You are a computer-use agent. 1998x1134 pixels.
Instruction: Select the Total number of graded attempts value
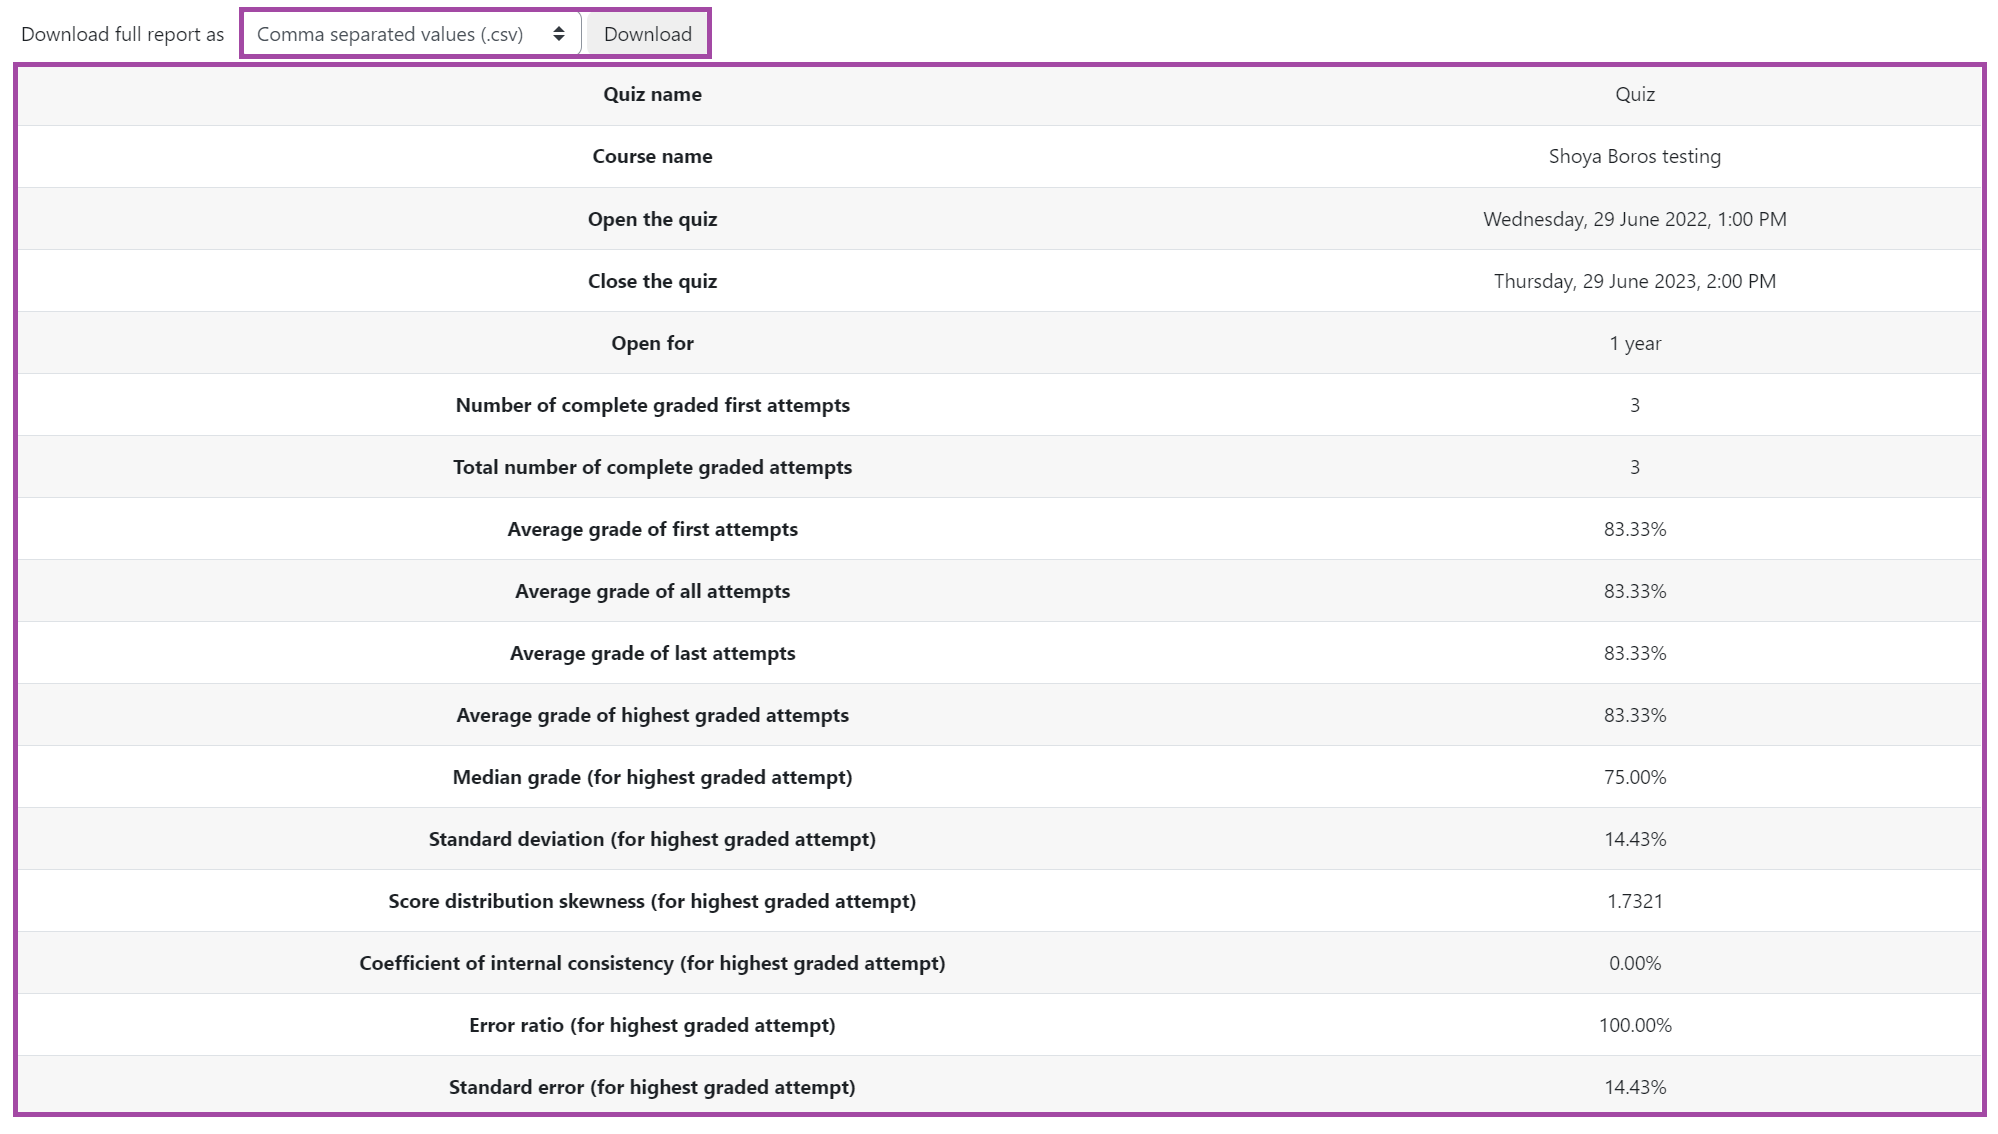1634,466
